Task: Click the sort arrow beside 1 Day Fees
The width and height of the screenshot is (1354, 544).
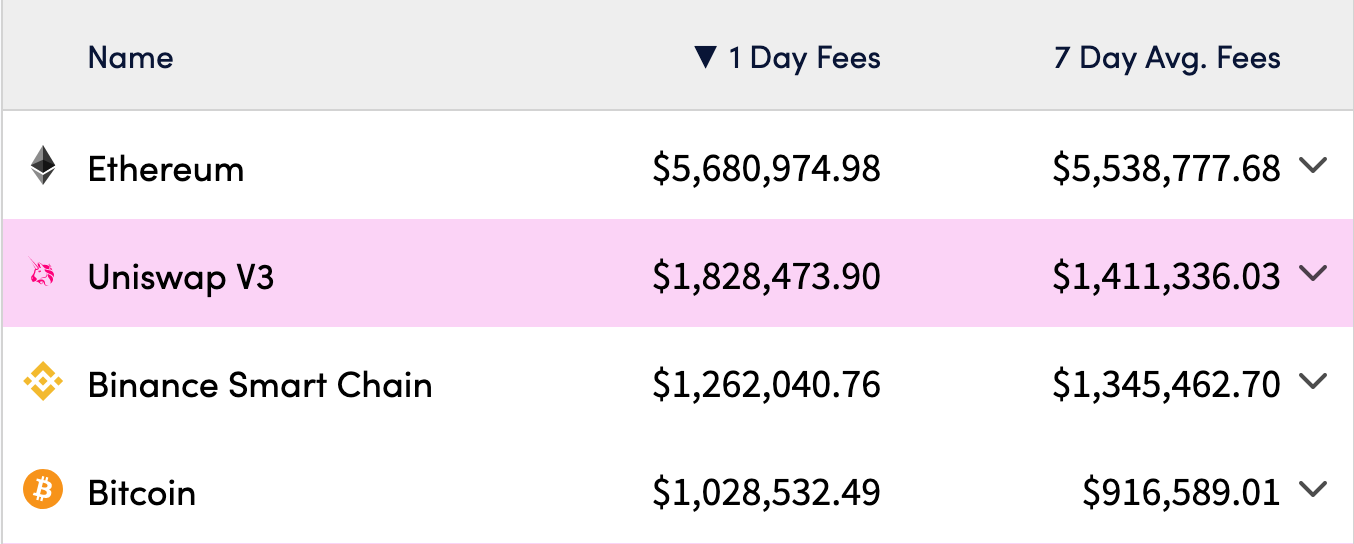Action: tap(706, 58)
